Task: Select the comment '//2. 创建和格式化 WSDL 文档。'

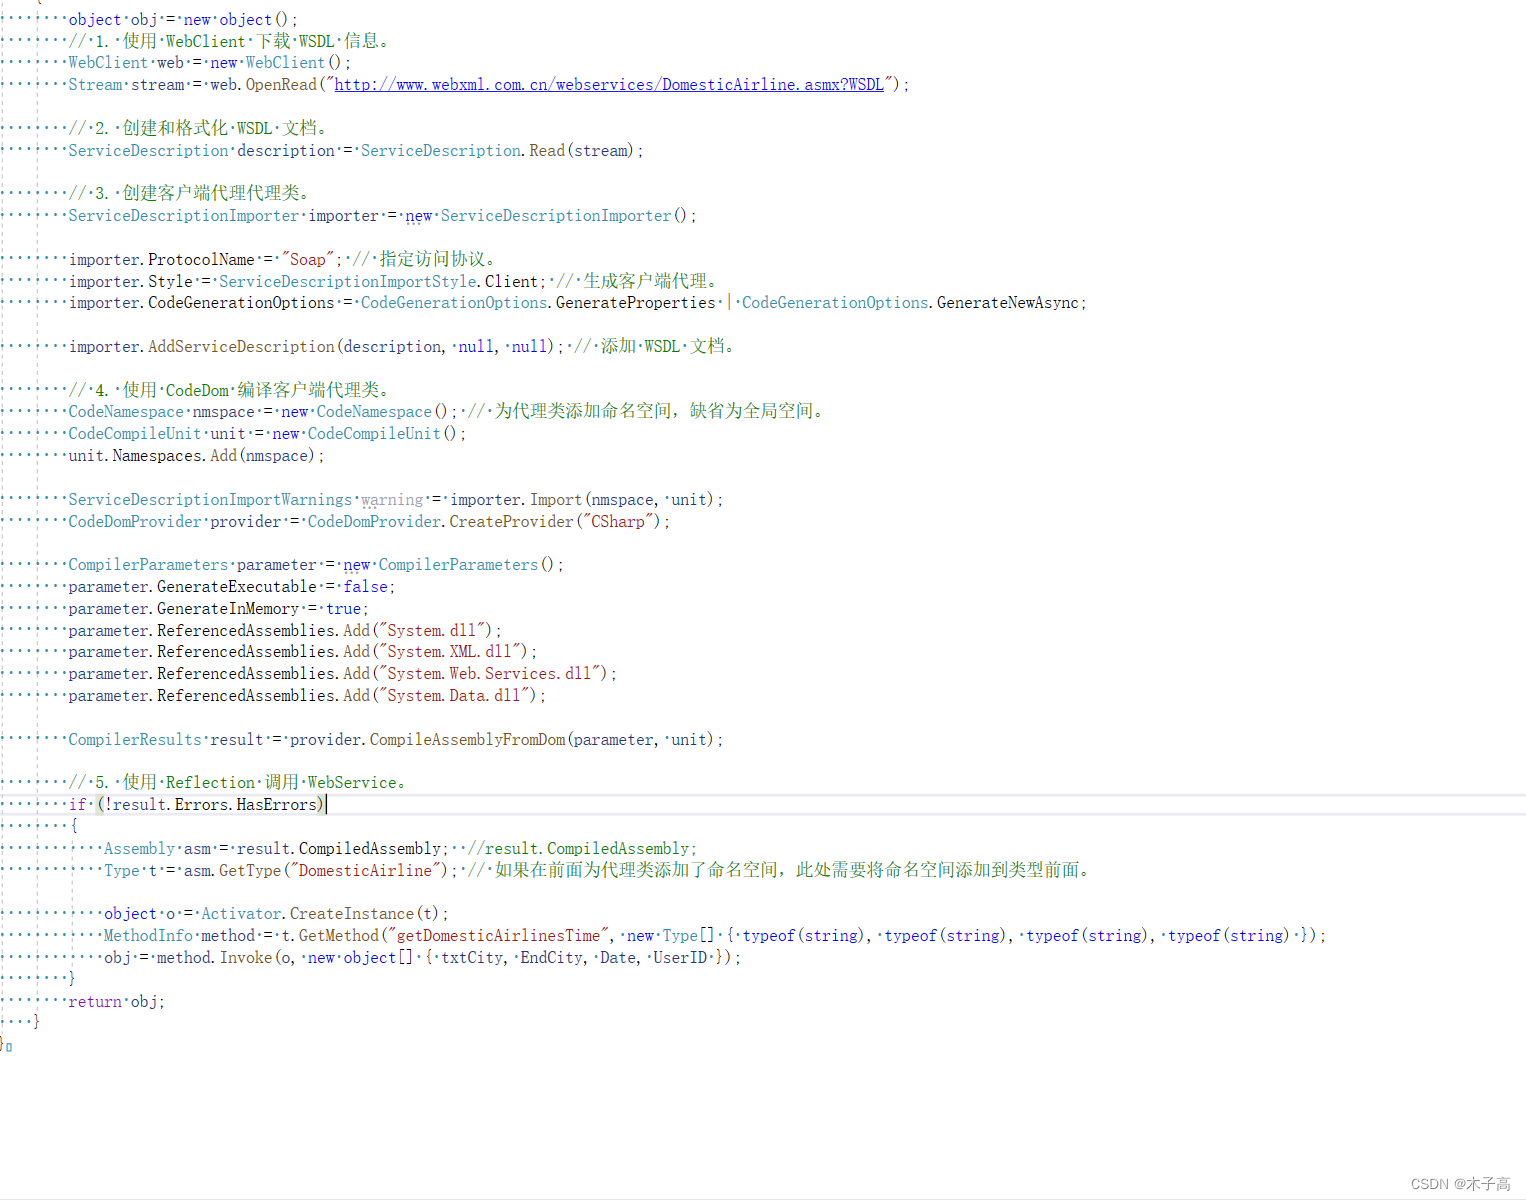Action: pos(198,128)
